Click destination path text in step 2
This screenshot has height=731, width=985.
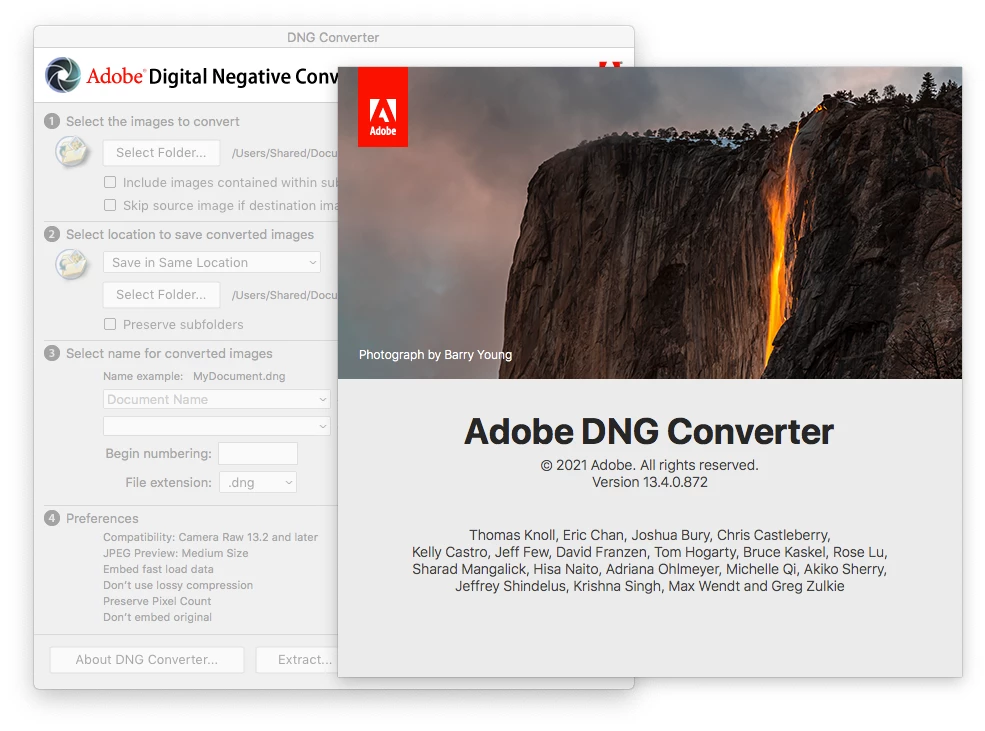tap(285, 295)
